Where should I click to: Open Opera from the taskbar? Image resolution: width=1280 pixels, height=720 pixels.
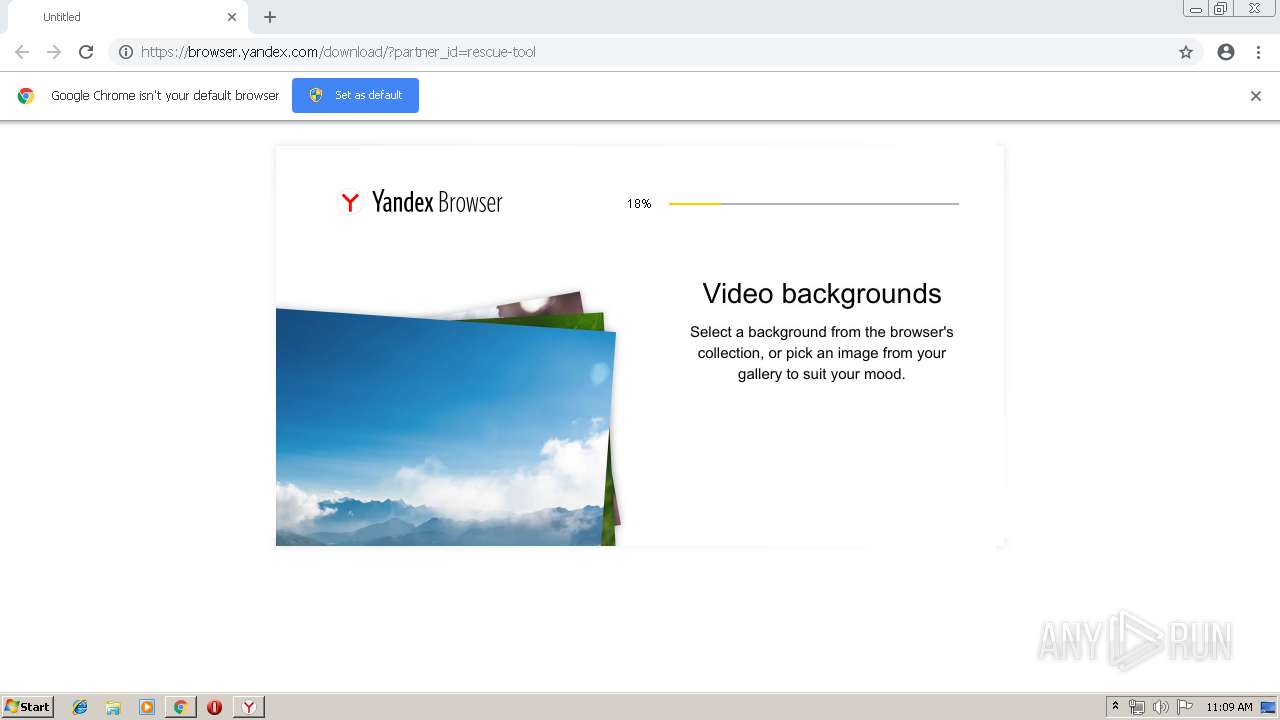click(214, 707)
